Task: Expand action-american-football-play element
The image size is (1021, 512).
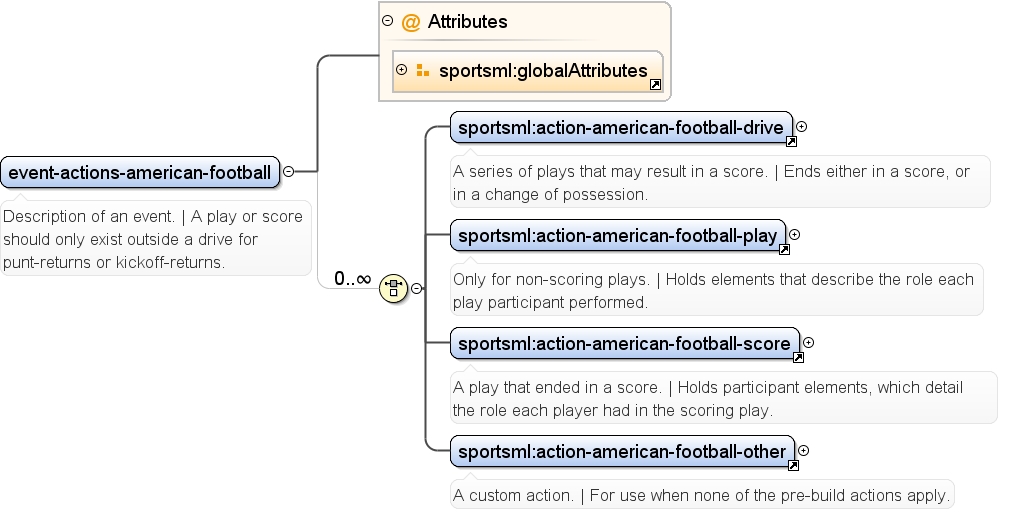Action: tap(795, 235)
